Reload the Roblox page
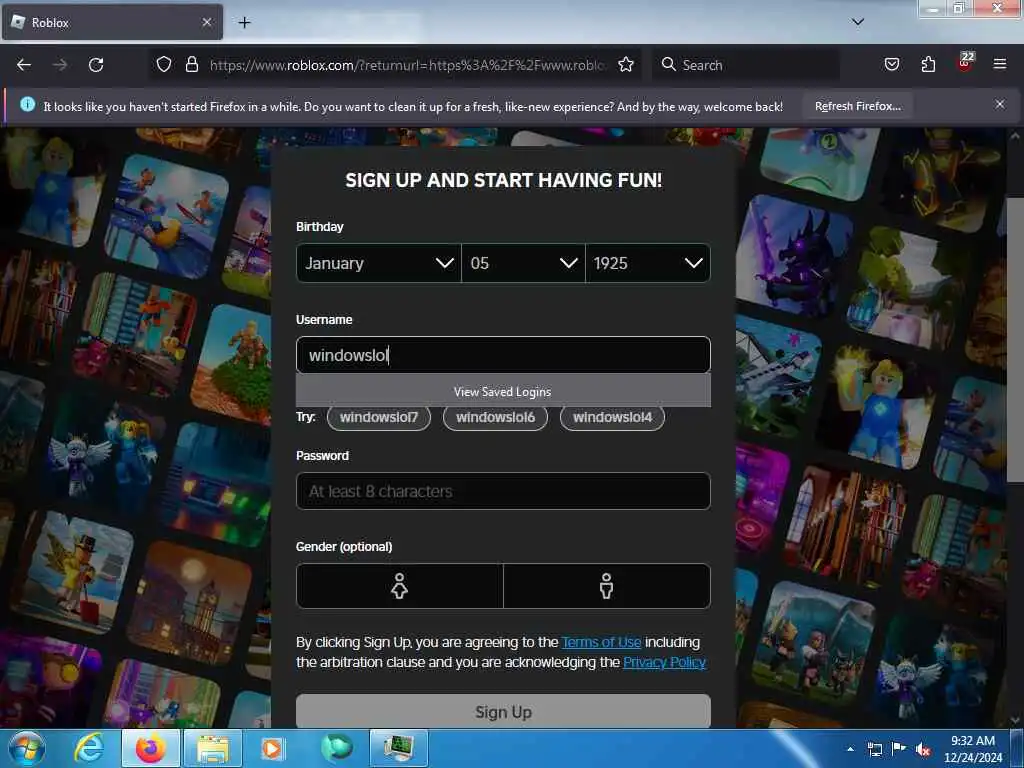1024x768 pixels. point(96,65)
